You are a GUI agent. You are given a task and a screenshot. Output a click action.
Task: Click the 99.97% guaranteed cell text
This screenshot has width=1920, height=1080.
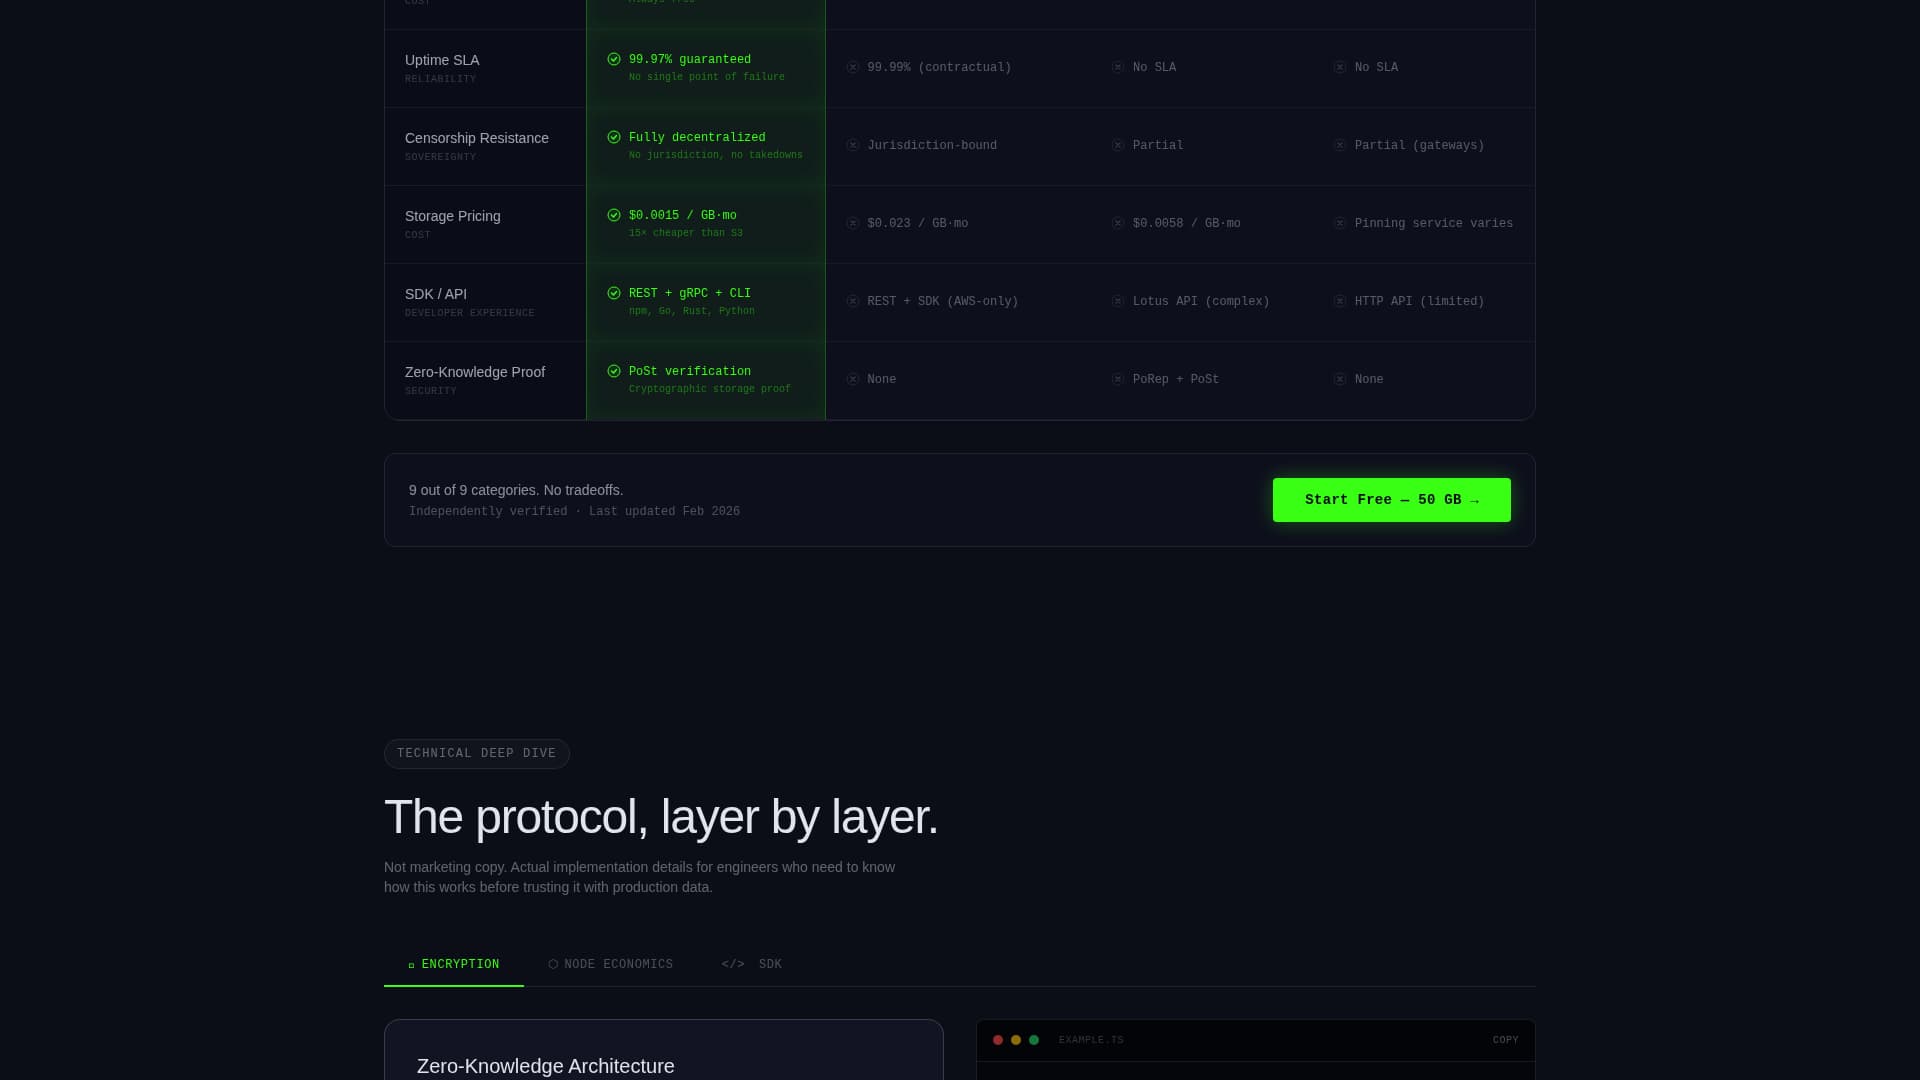coord(690,60)
